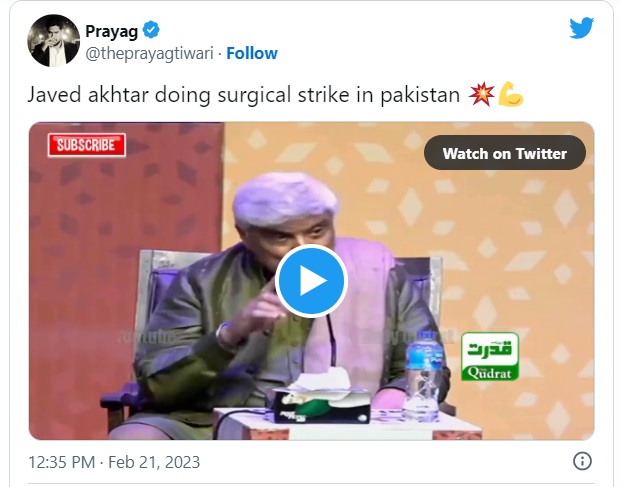Click the flexed biceps emoji
The image size is (621, 487).
click(x=510, y=95)
